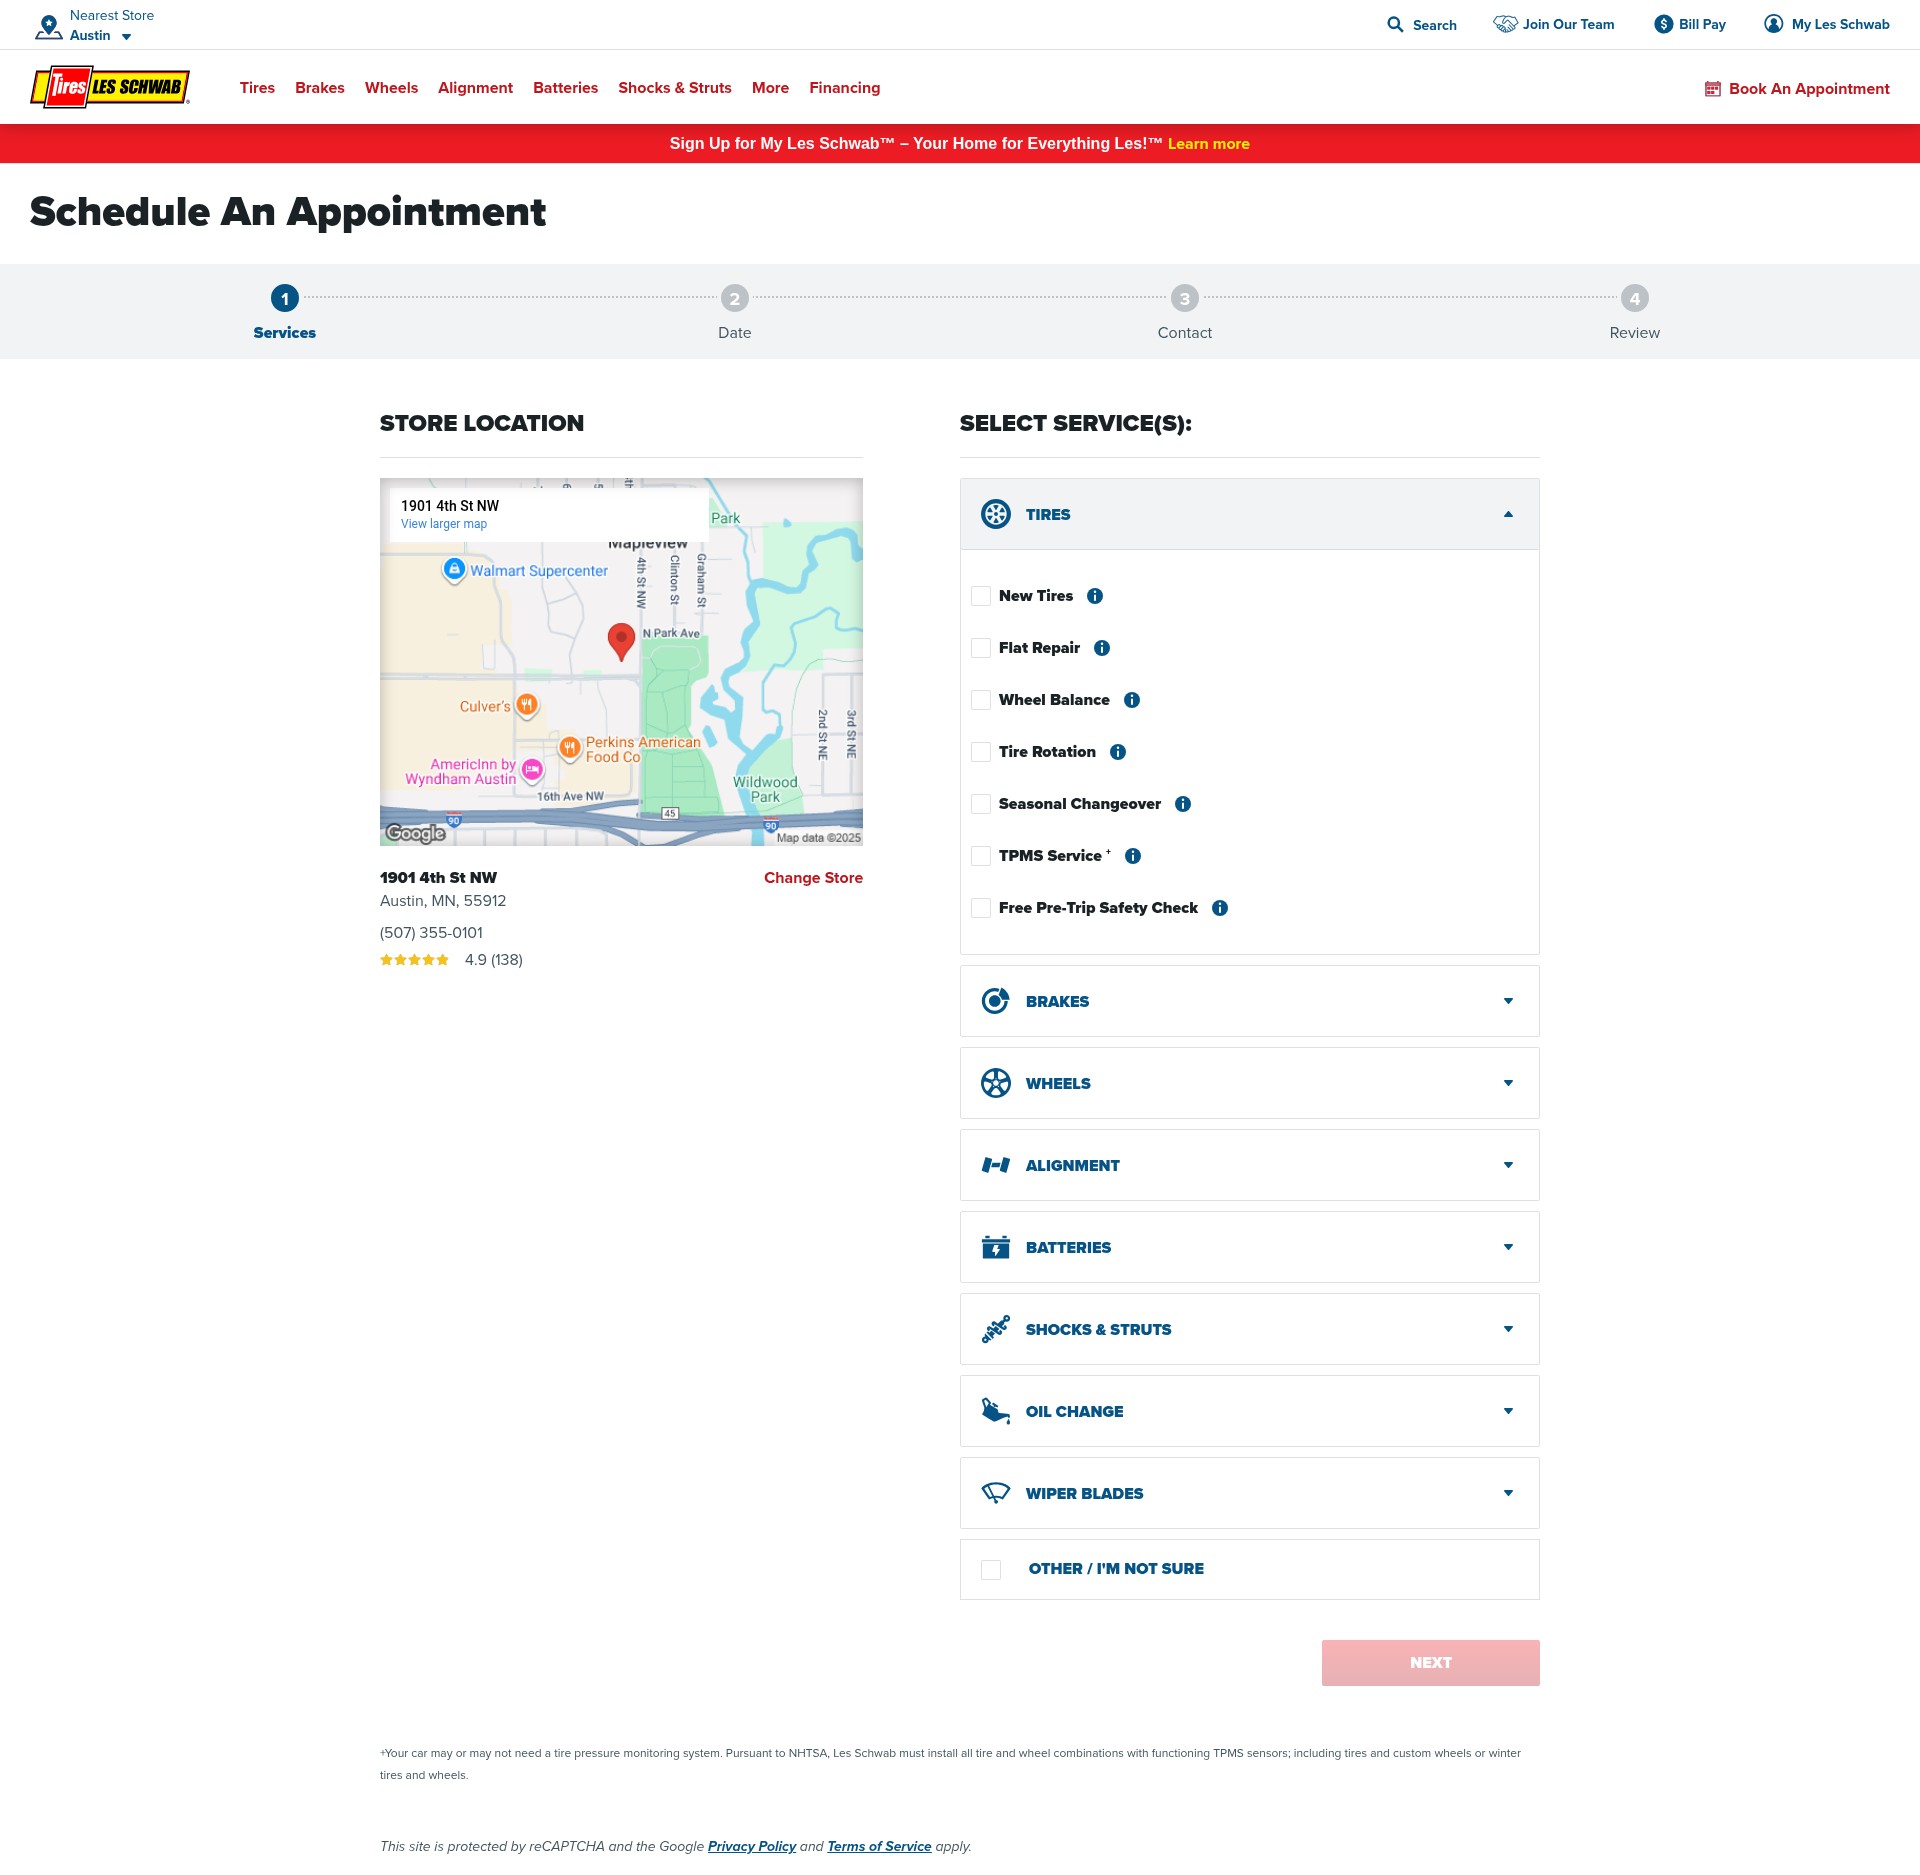This screenshot has height=1875, width=1920.
Task: Open the TPMS Service info icon
Action: click(x=1133, y=856)
